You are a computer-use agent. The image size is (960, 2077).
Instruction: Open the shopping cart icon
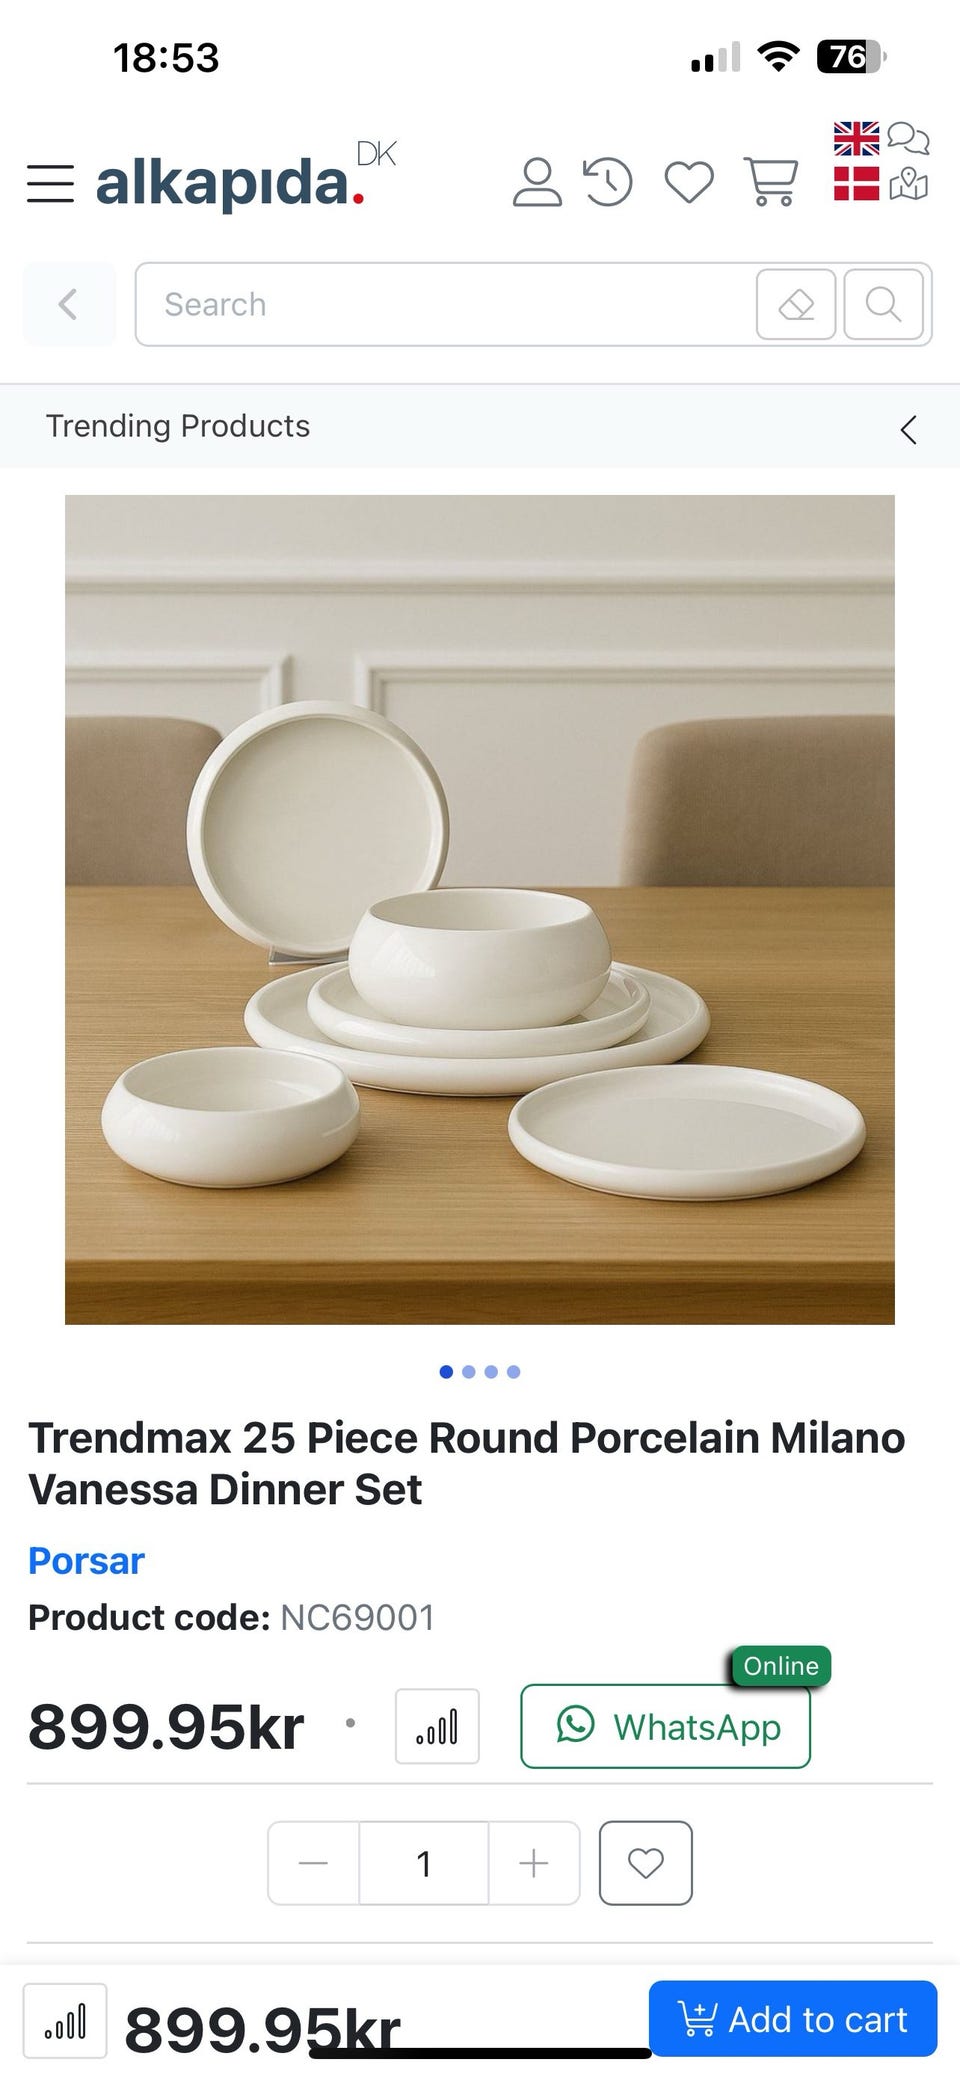point(771,182)
